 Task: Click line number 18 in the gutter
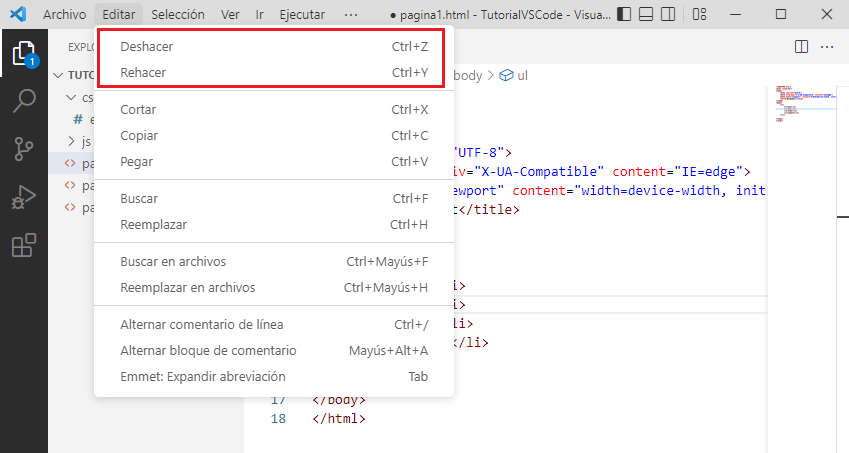click(278, 418)
